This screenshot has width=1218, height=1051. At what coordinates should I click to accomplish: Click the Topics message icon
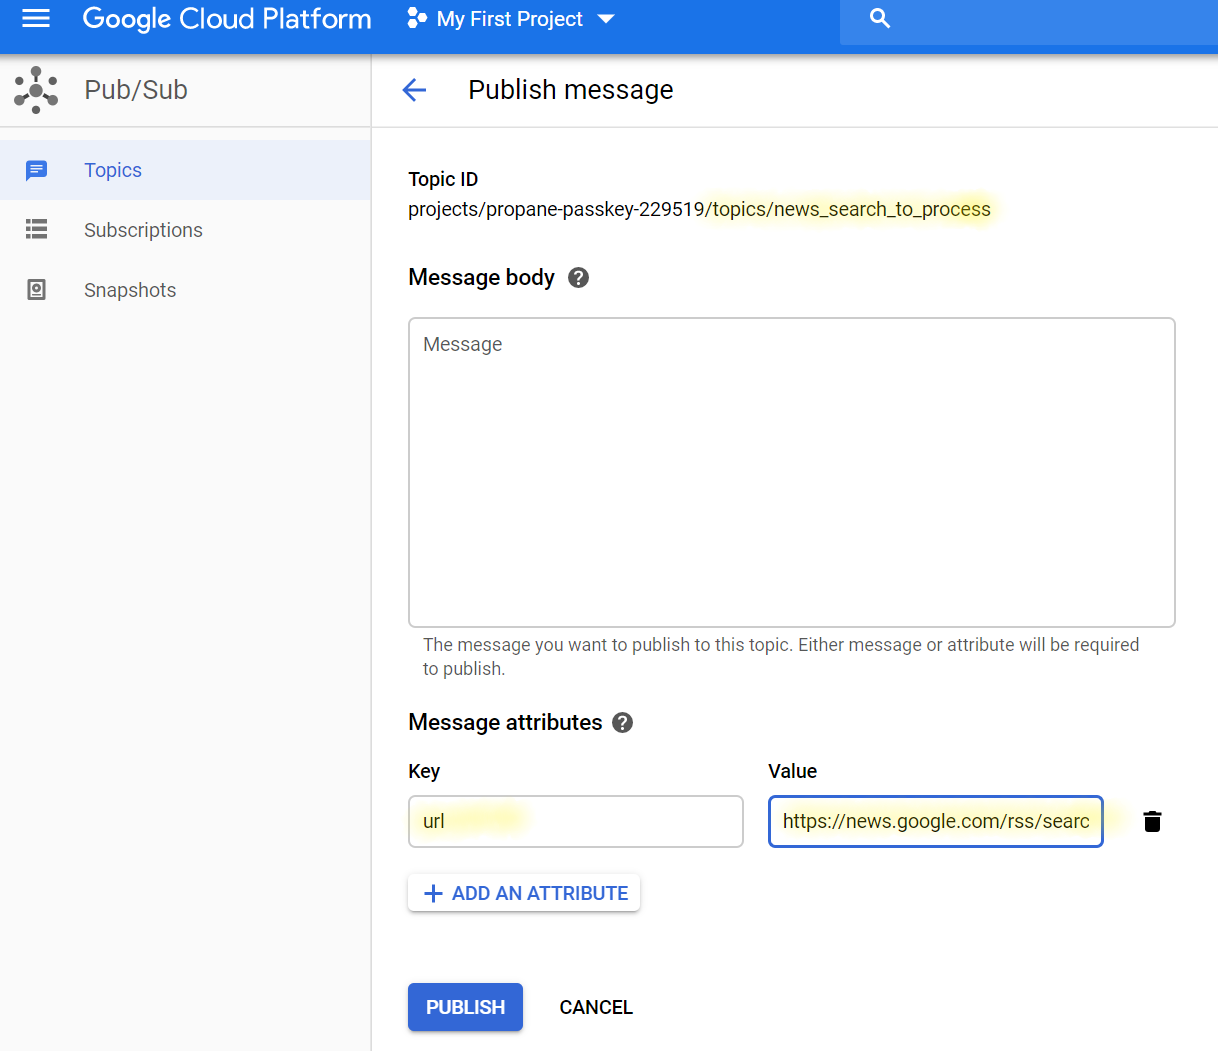pos(36,170)
